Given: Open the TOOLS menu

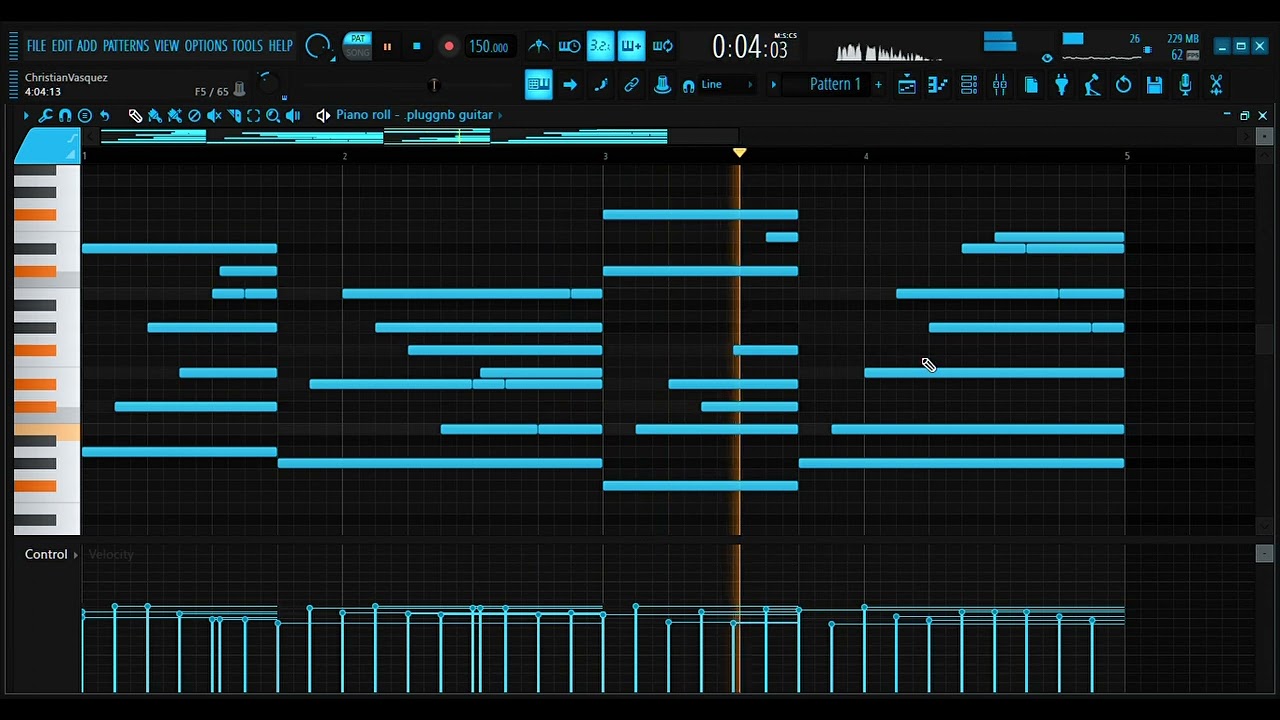Looking at the screenshot, I should click(247, 46).
